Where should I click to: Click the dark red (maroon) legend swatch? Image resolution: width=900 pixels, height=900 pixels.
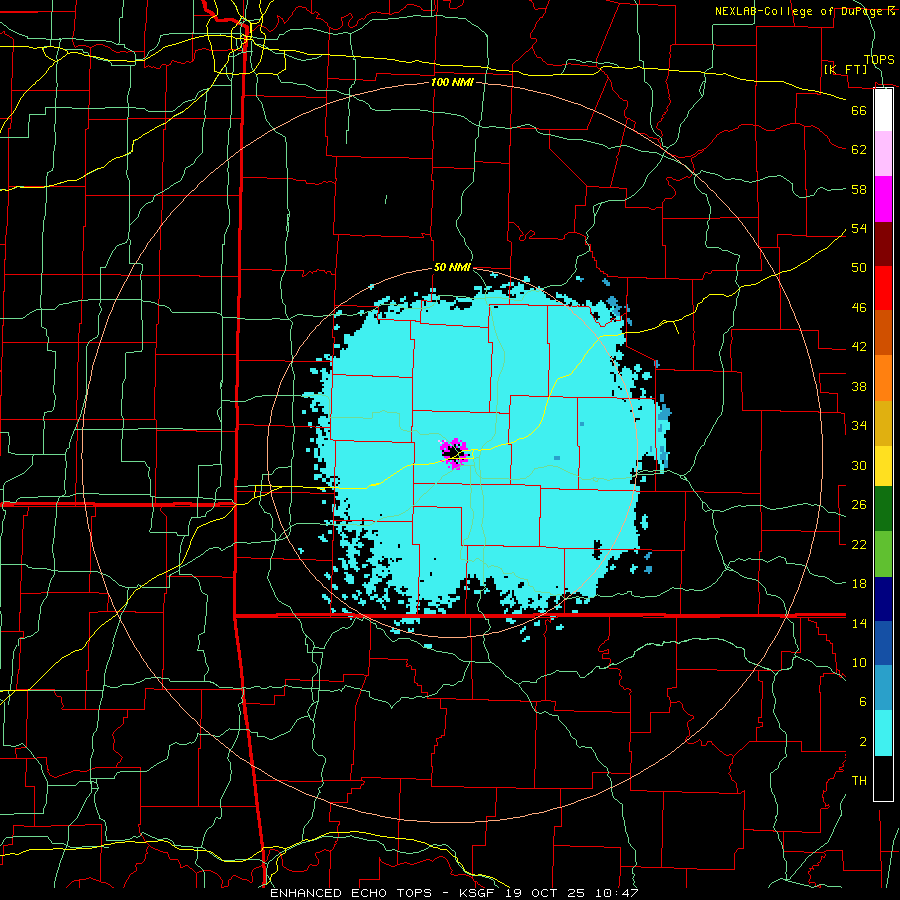click(x=883, y=243)
